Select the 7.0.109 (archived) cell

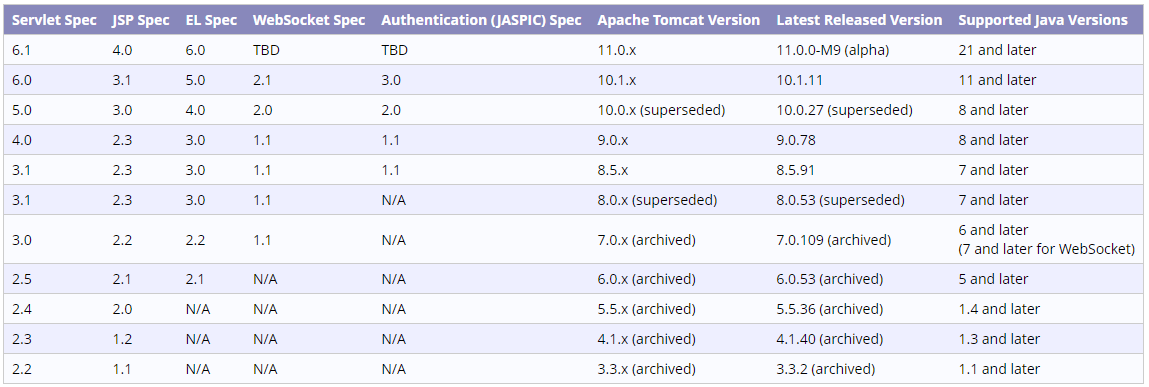tap(833, 240)
